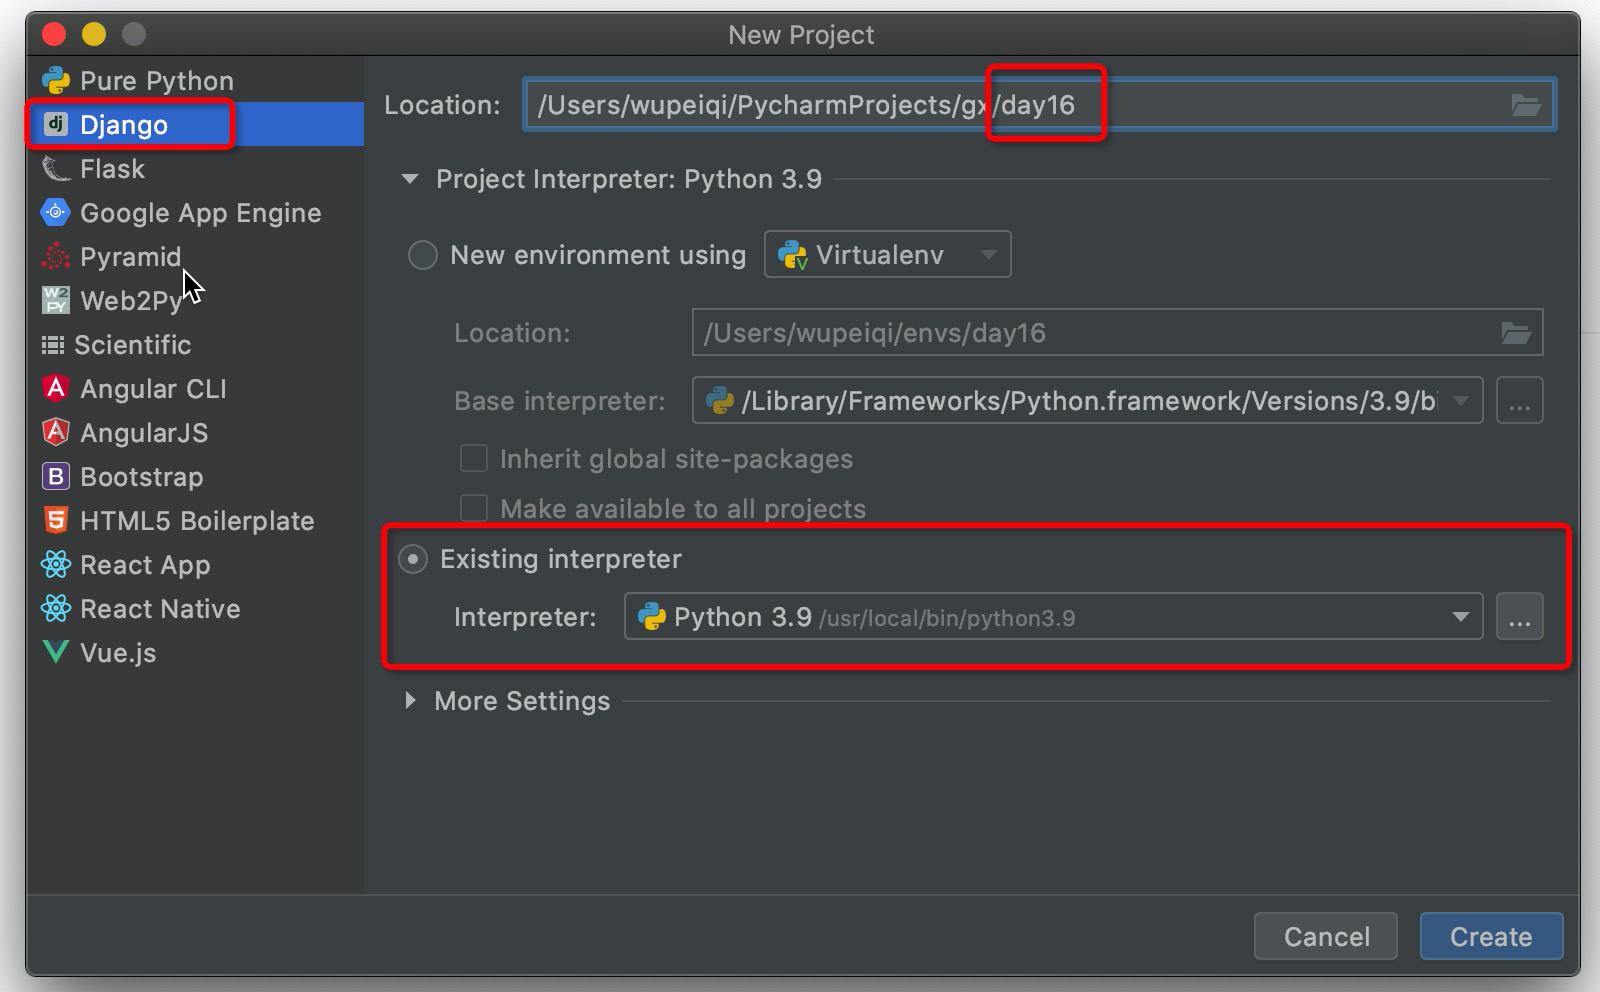Select the HTML5 Boilerplate icon
This screenshot has width=1600, height=992.
[55, 521]
